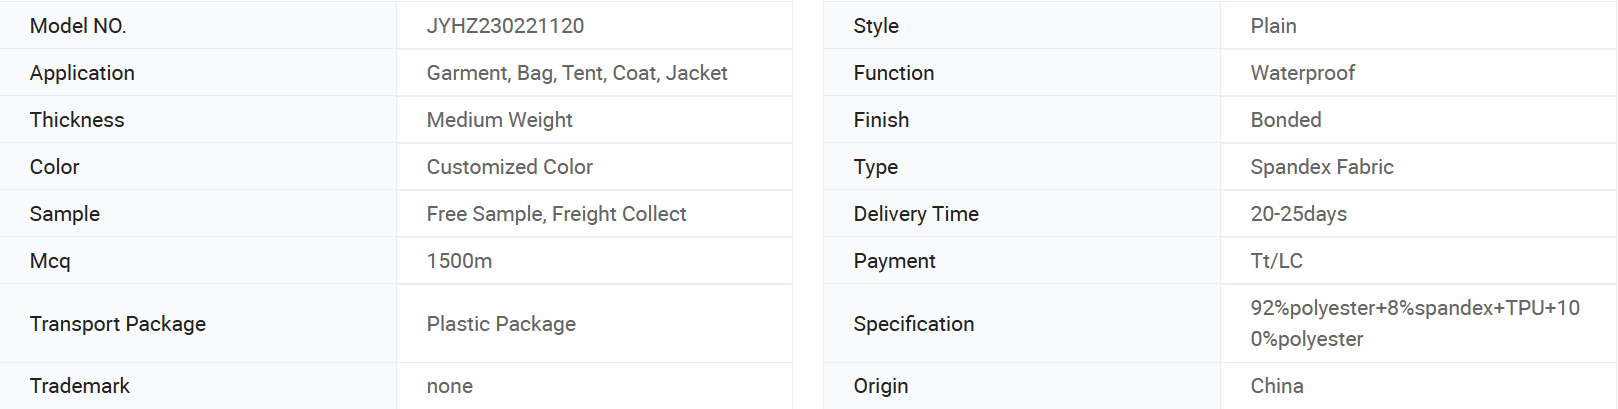Select the polyester spandex TPU specification text
Screen dimensions: 1618x409
[1414, 323]
